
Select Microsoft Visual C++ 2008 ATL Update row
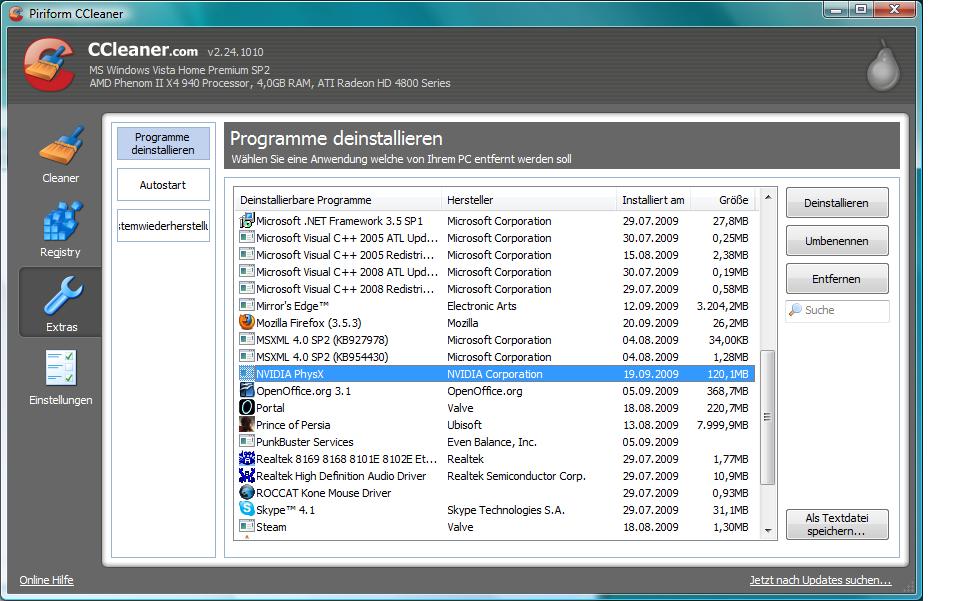(x=495, y=272)
